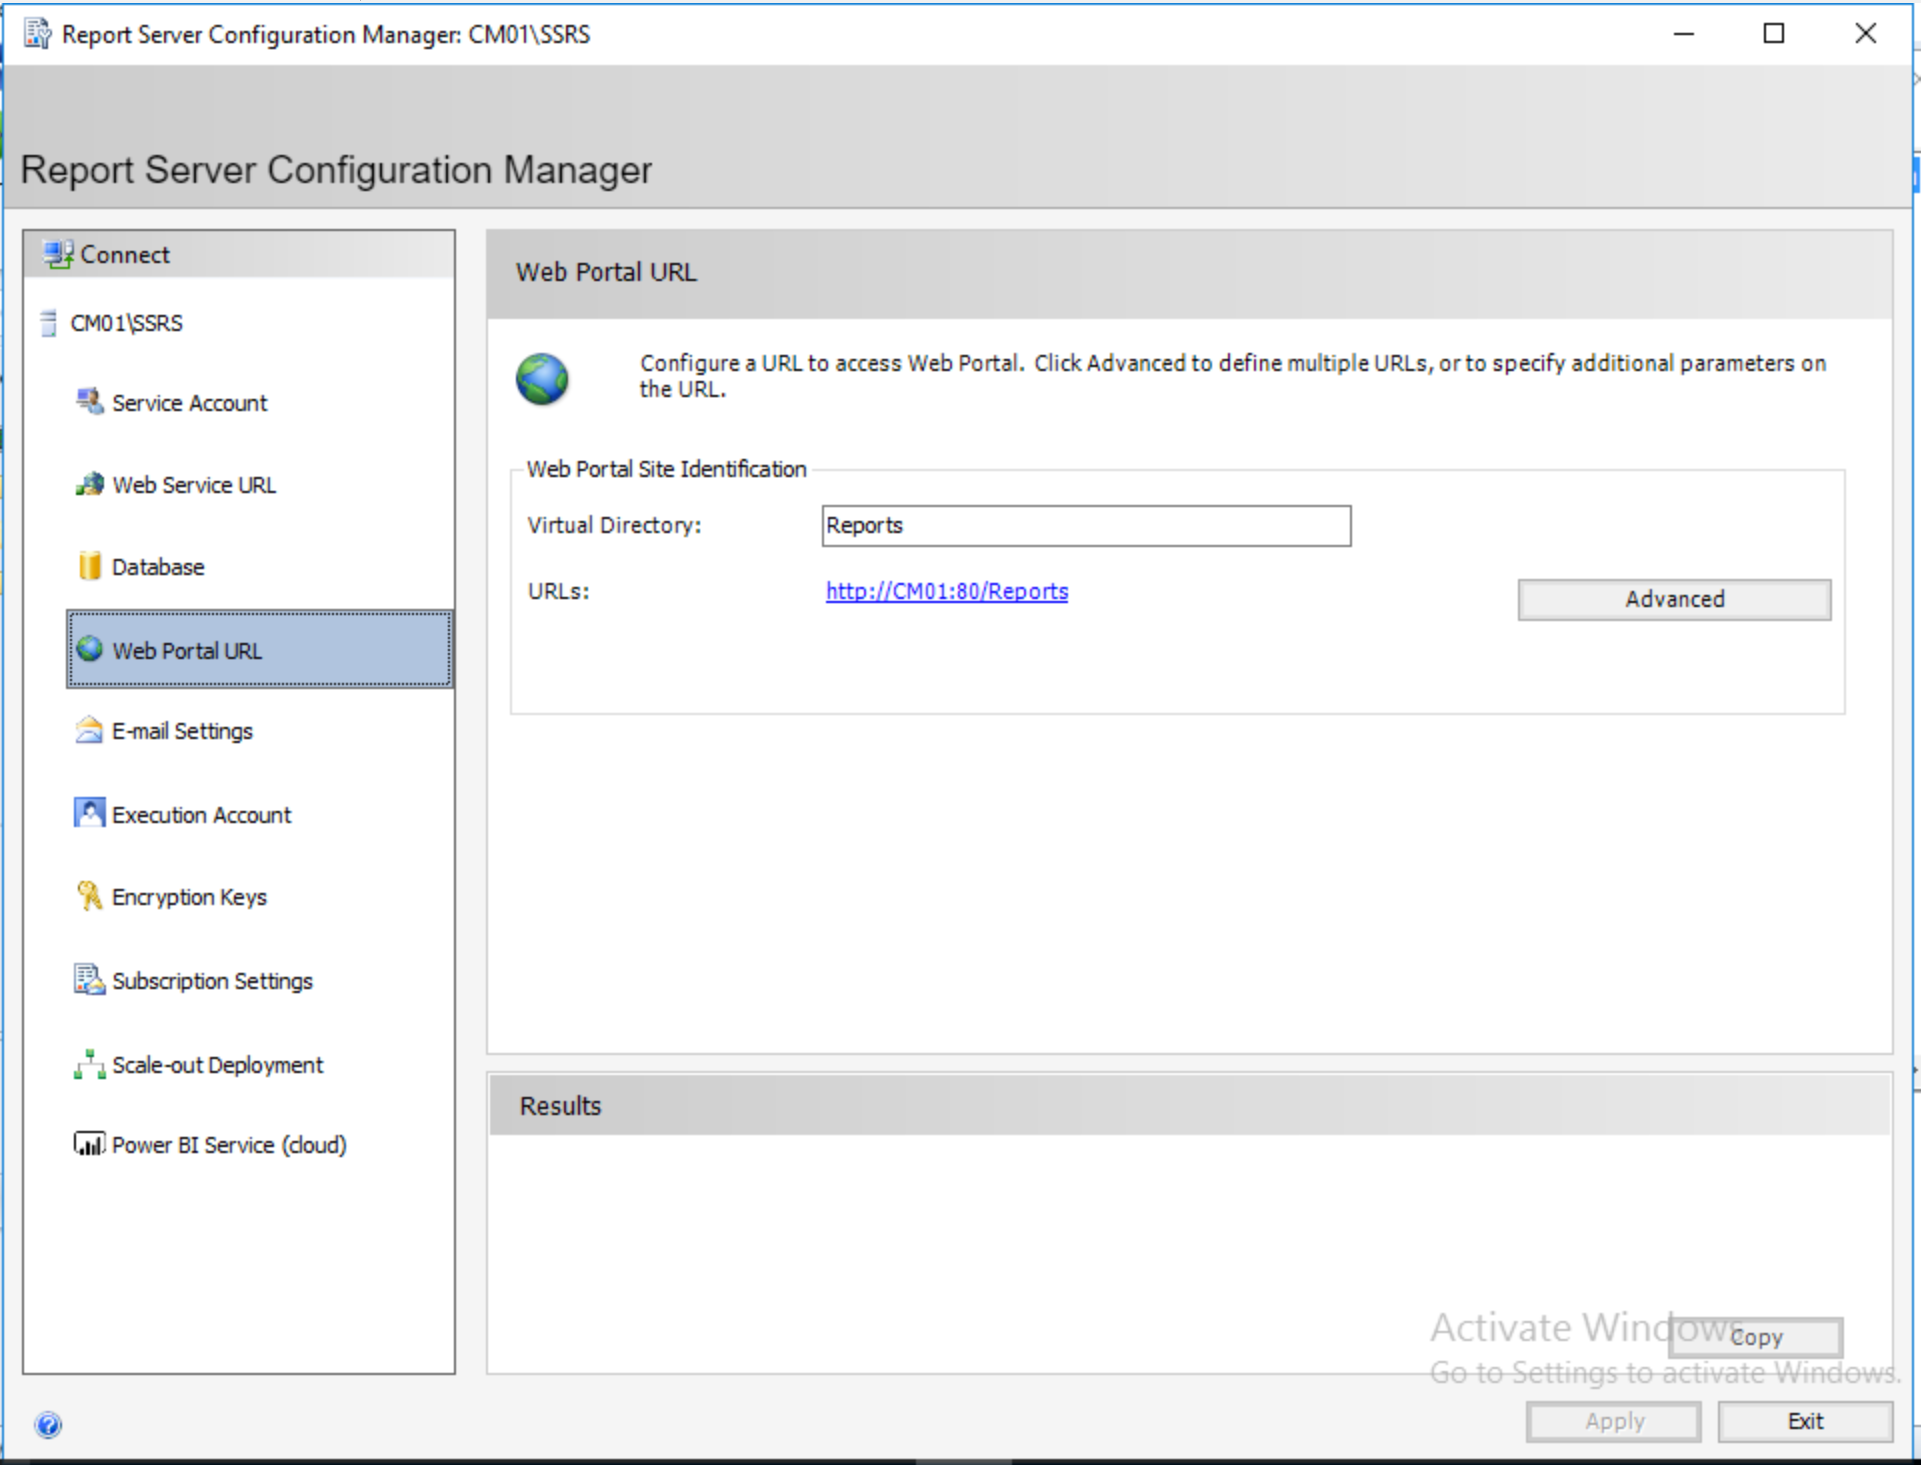Open the http://CM01:80/Reports link
1921x1465 pixels.
[946, 591]
